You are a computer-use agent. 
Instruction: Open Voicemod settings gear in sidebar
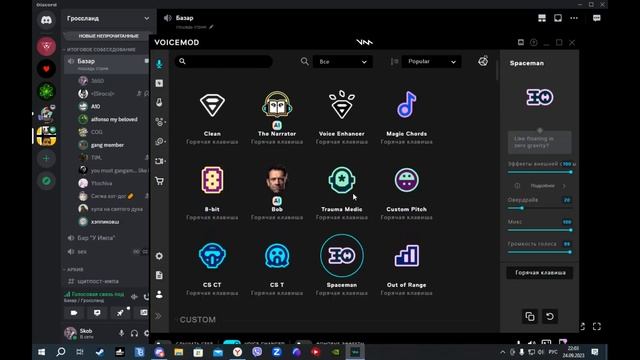click(x=159, y=256)
